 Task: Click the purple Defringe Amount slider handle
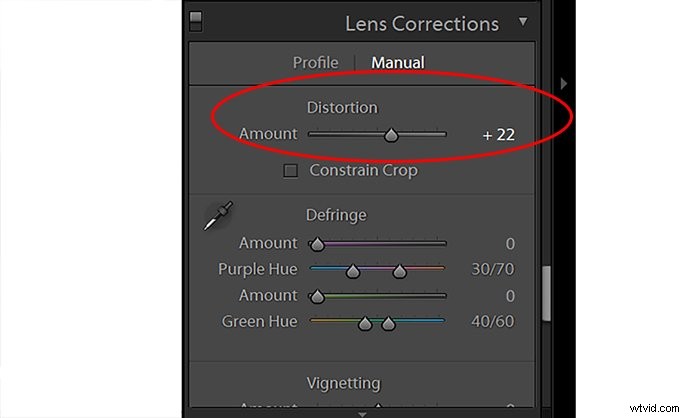pos(317,244)
